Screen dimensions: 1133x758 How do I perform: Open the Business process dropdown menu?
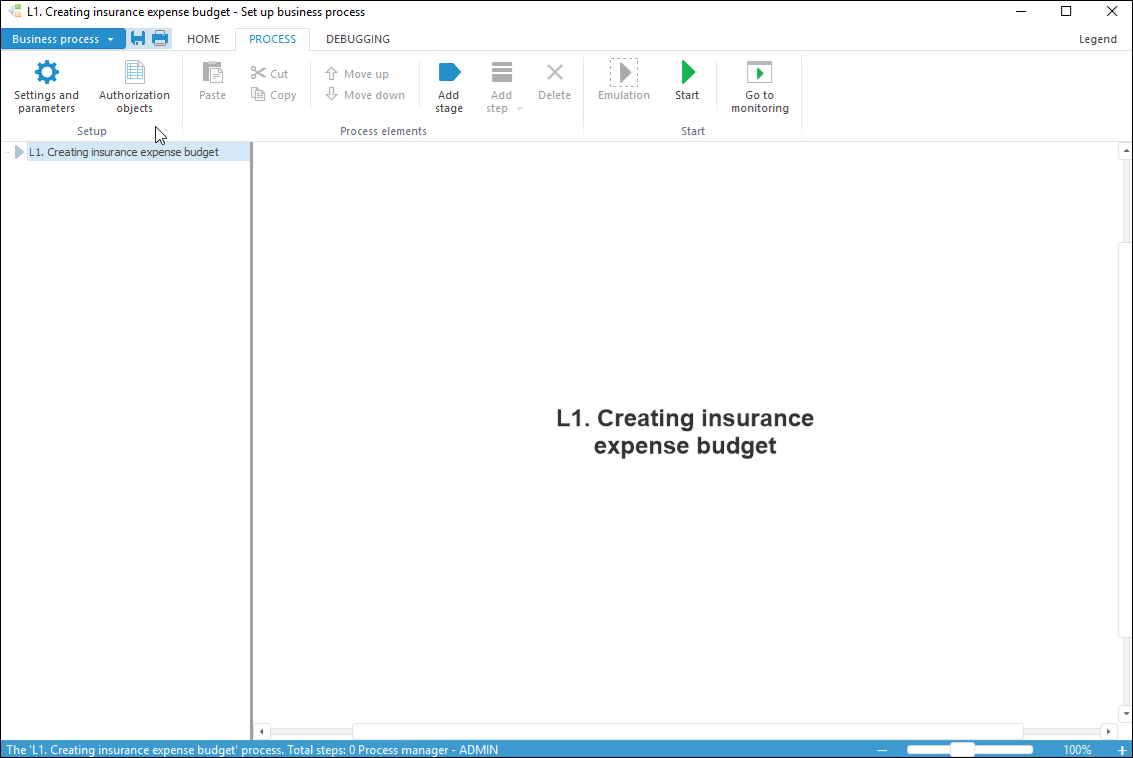click(63, 39)
